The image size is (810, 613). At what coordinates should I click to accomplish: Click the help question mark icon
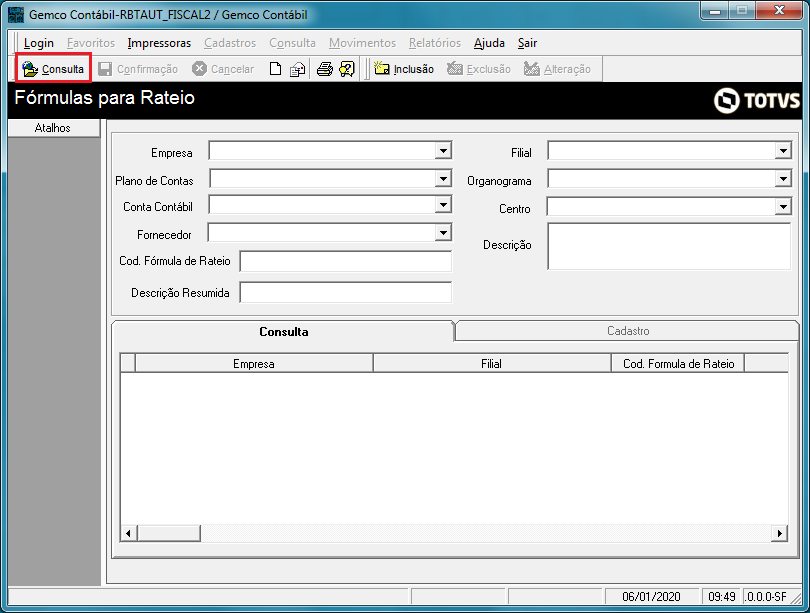point(347,69)
